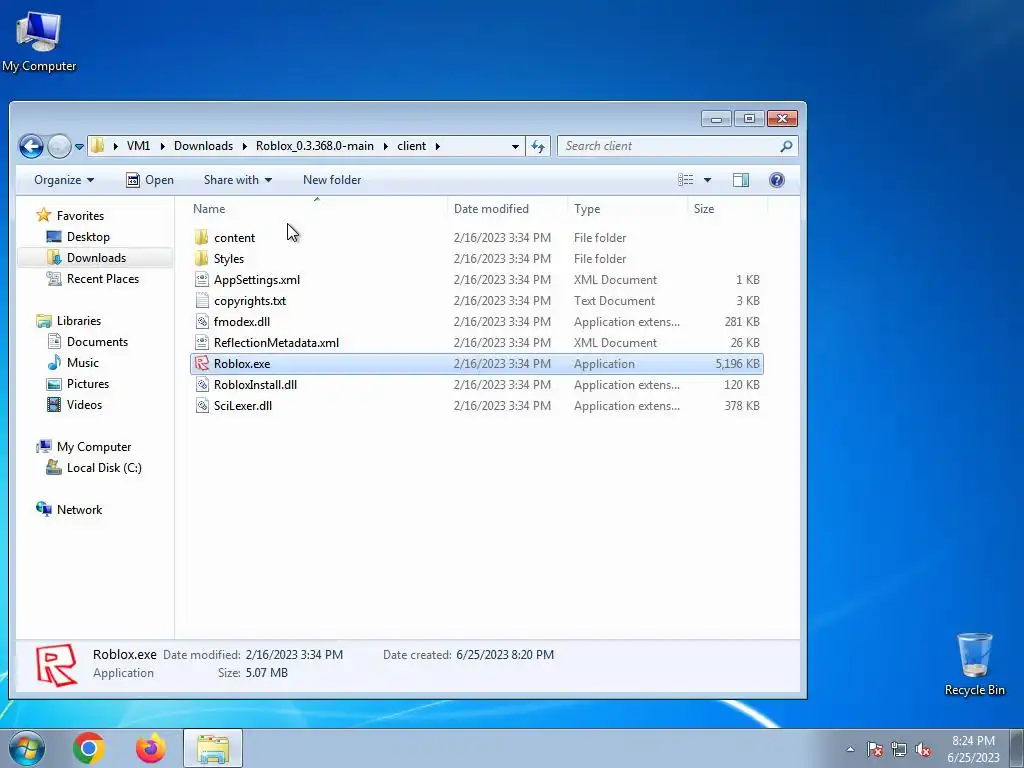Sort by the Size column header
The image size is (1024, 768).
[704, 209]
